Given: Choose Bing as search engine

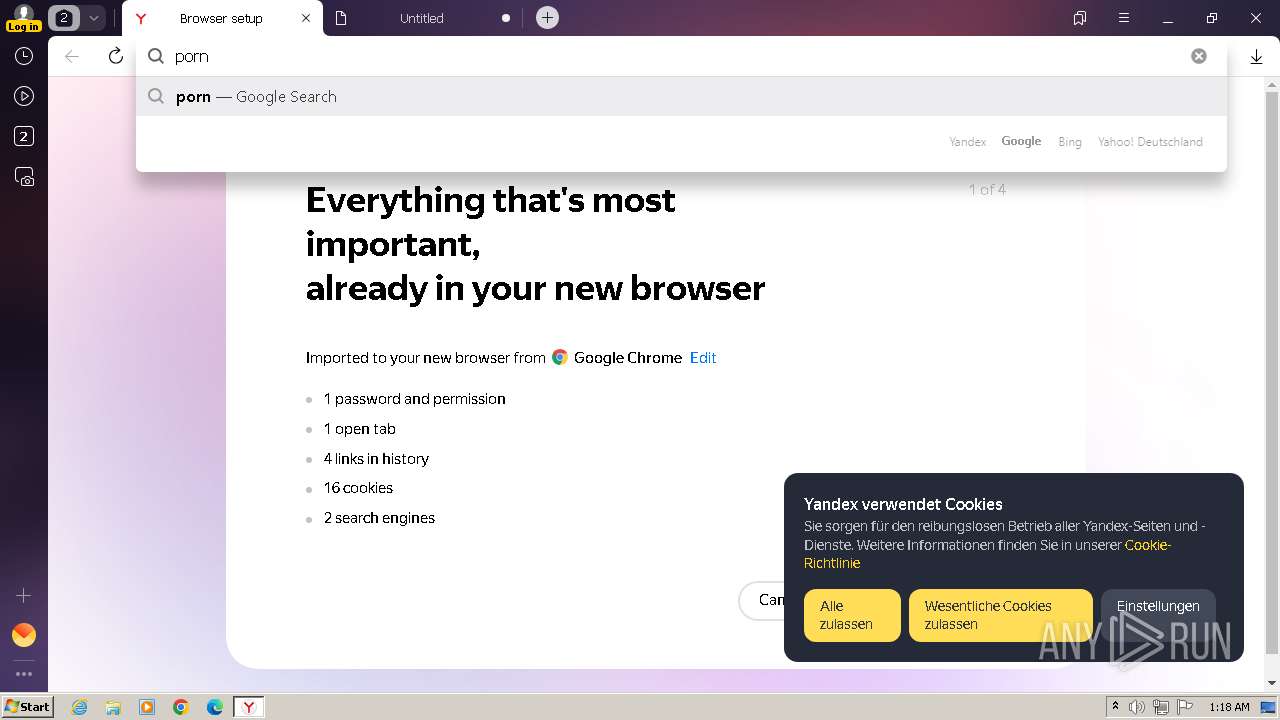Looking at the screenshot, I should pos(1070,142).
